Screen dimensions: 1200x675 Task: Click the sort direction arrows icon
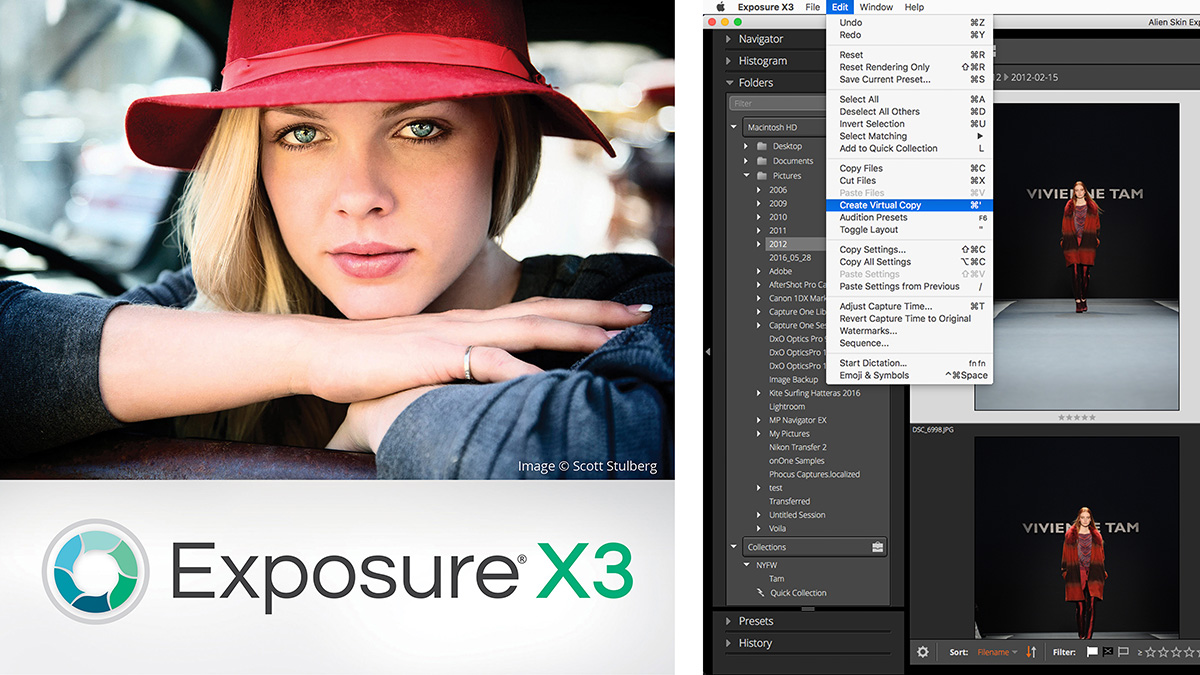1031,651
